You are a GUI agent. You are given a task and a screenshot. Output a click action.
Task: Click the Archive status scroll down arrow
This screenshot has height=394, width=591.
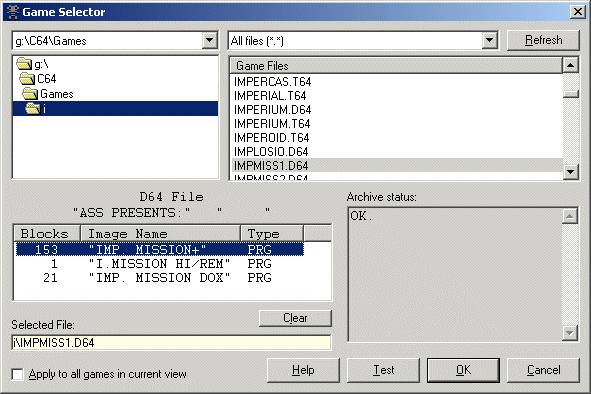click(x=570, y=333)
